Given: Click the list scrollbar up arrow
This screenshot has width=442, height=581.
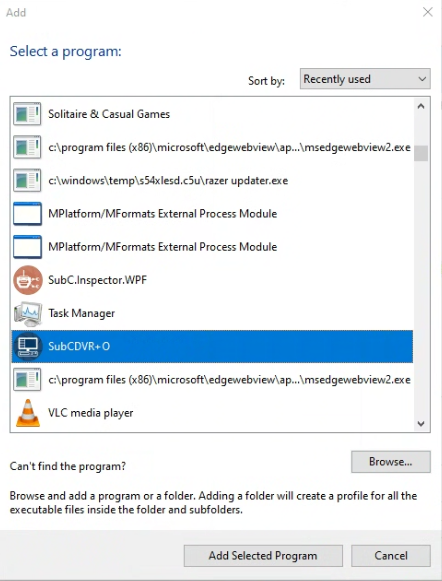Looking at the screenshot, I should click(421, 107).
